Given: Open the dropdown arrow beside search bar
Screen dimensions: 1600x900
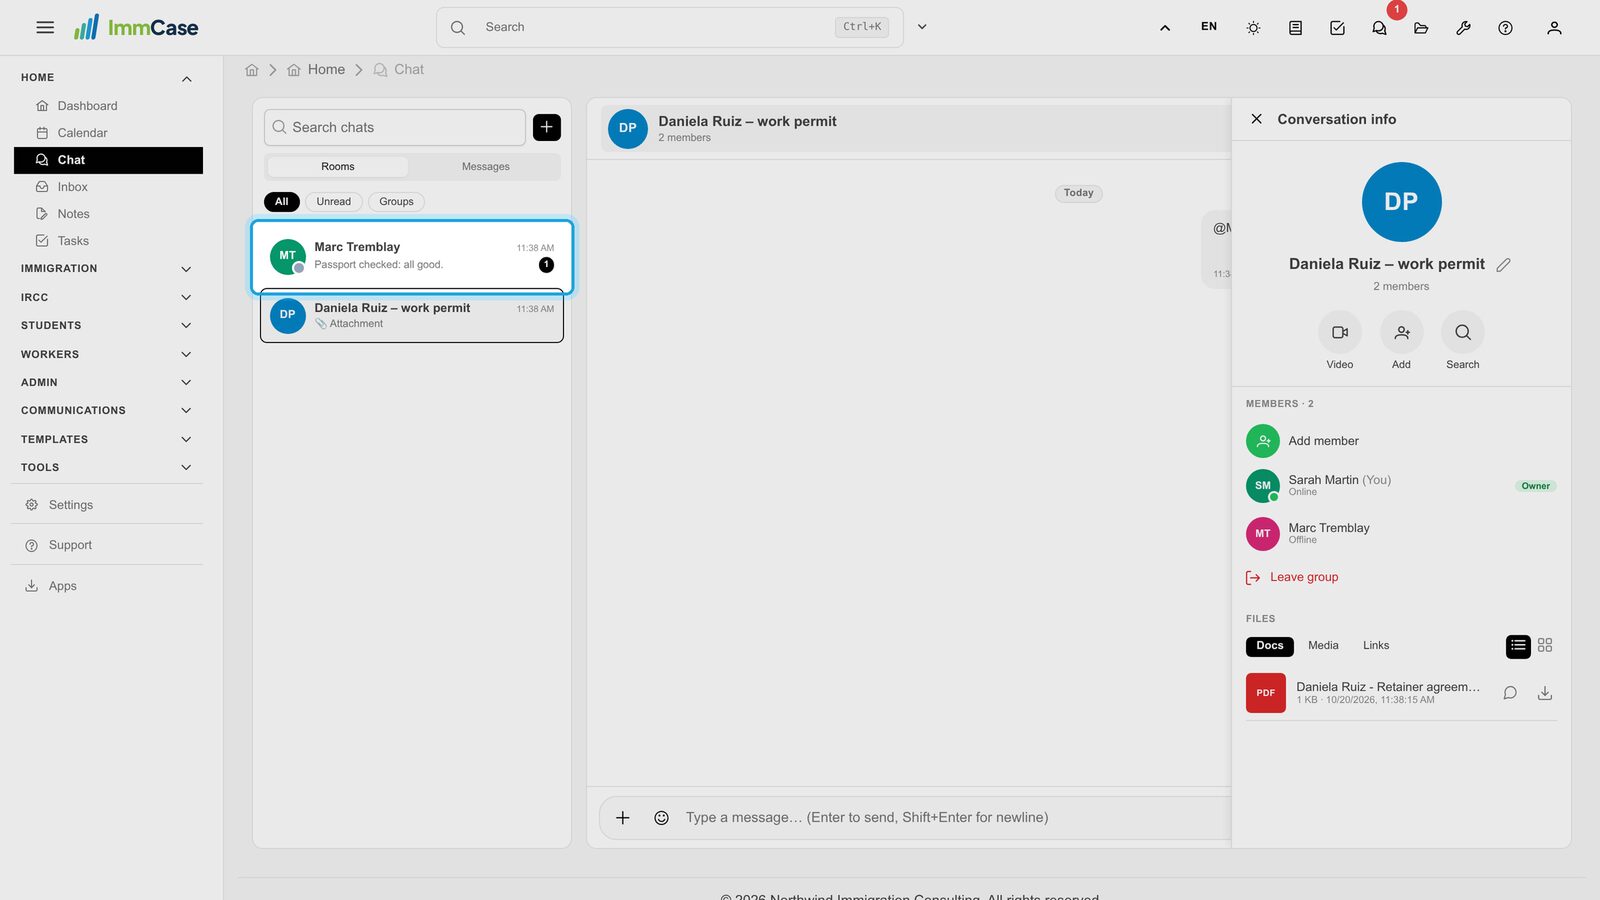Looking at the screenshot, I should [x=922, y=27].
